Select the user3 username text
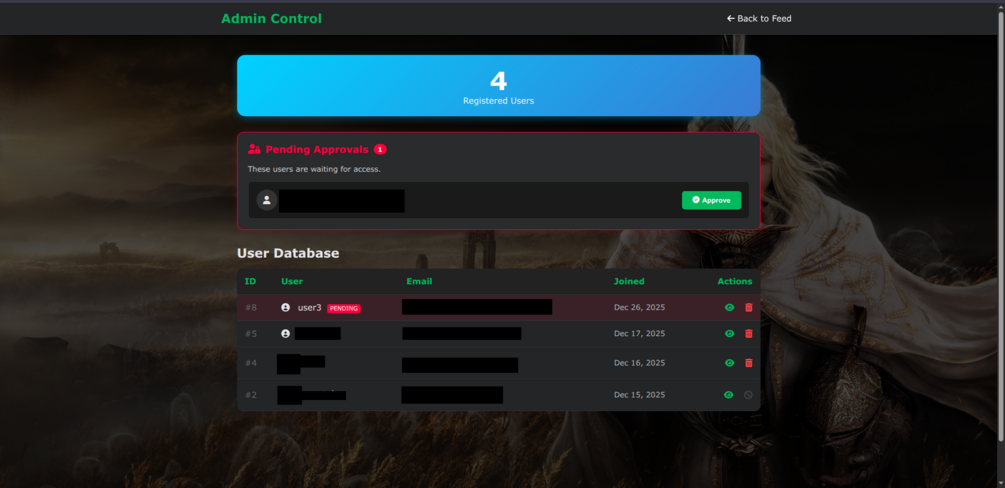Image resolution: width=1005 pixels, height=488 pixels. [x=310, y=308]
